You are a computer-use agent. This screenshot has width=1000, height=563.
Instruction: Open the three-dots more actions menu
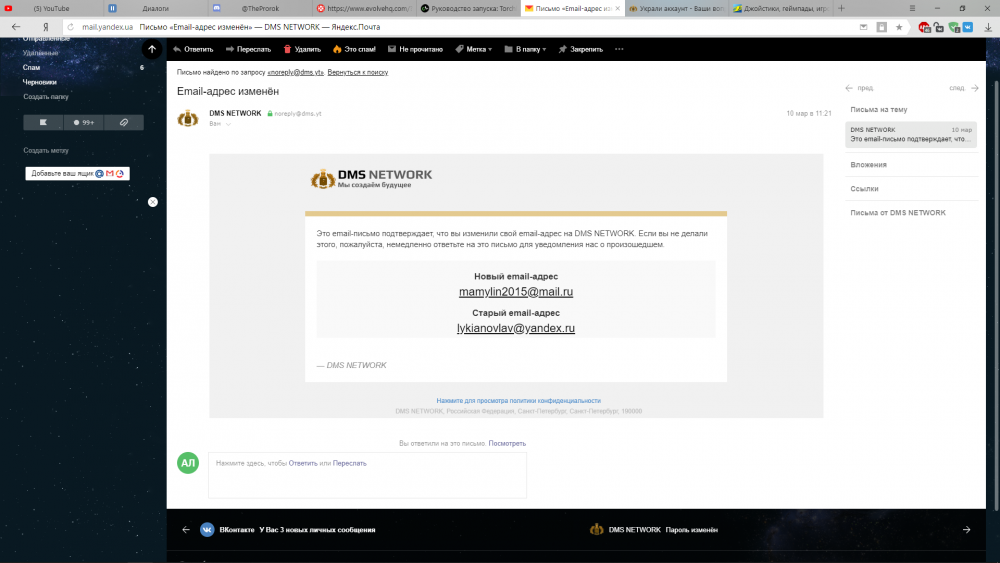(x=619, y=48)
